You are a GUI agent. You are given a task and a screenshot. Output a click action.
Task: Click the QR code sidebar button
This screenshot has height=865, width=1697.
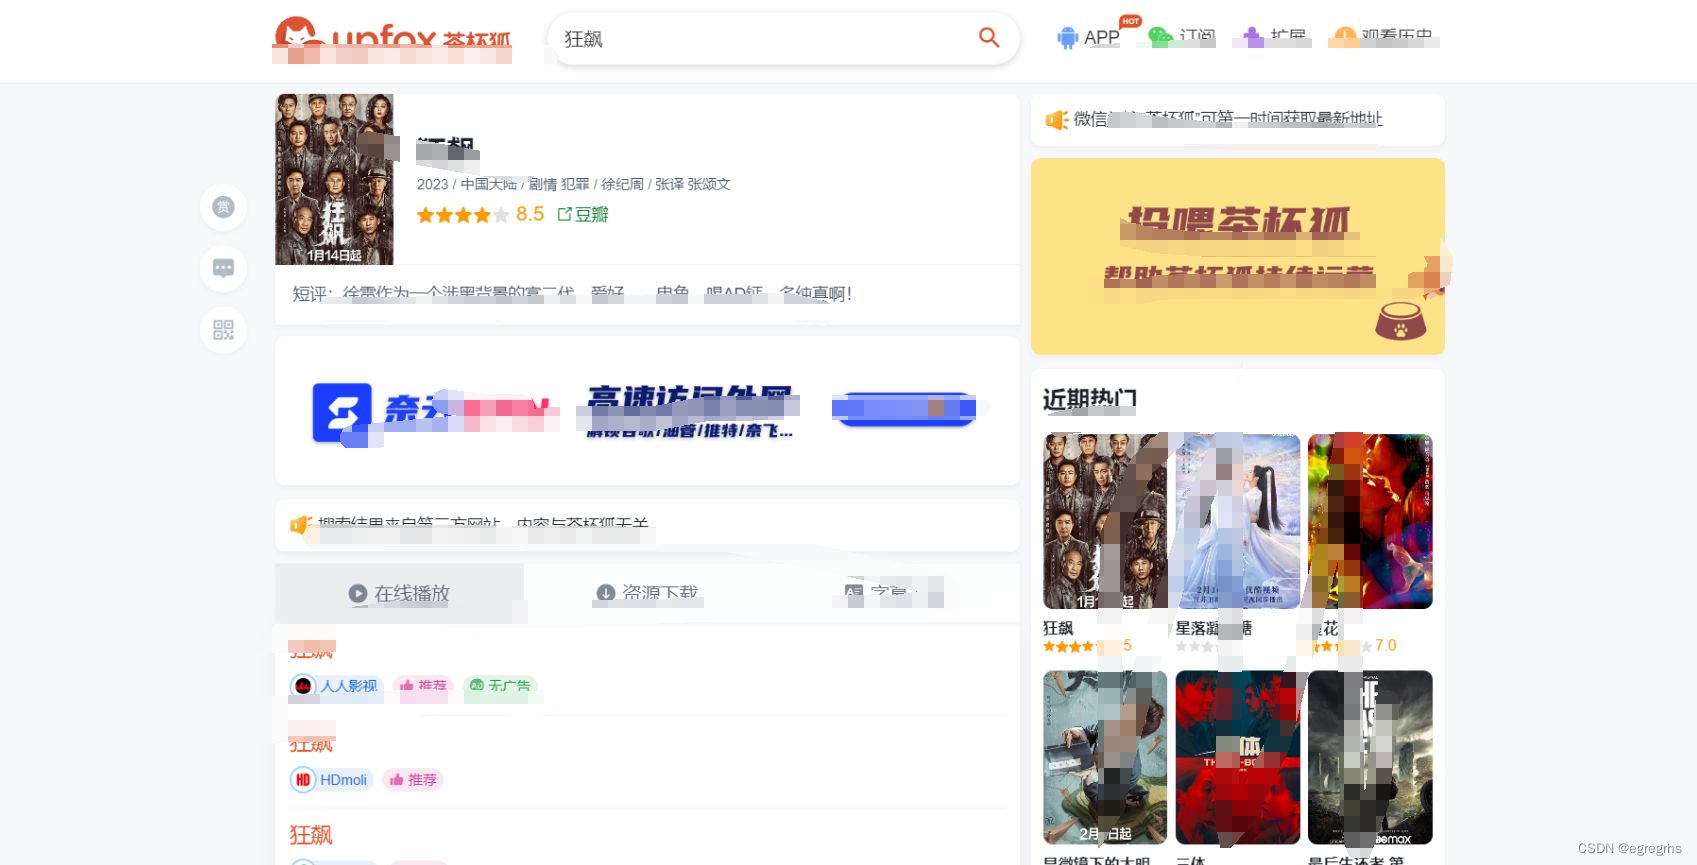pyautogui.click(x=223, y=330)
